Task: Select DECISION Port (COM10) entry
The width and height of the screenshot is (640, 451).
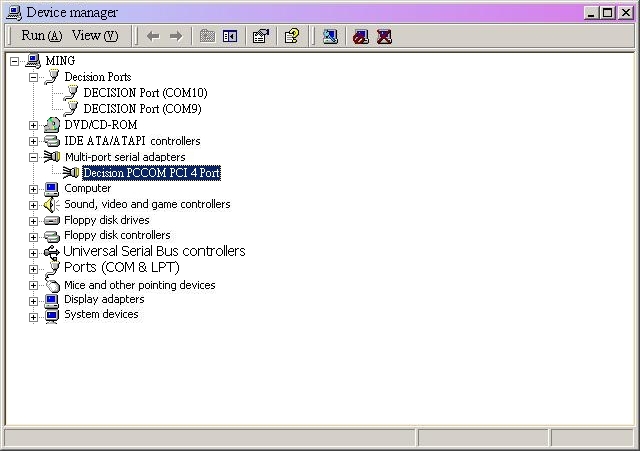Action: coord(145,93)
